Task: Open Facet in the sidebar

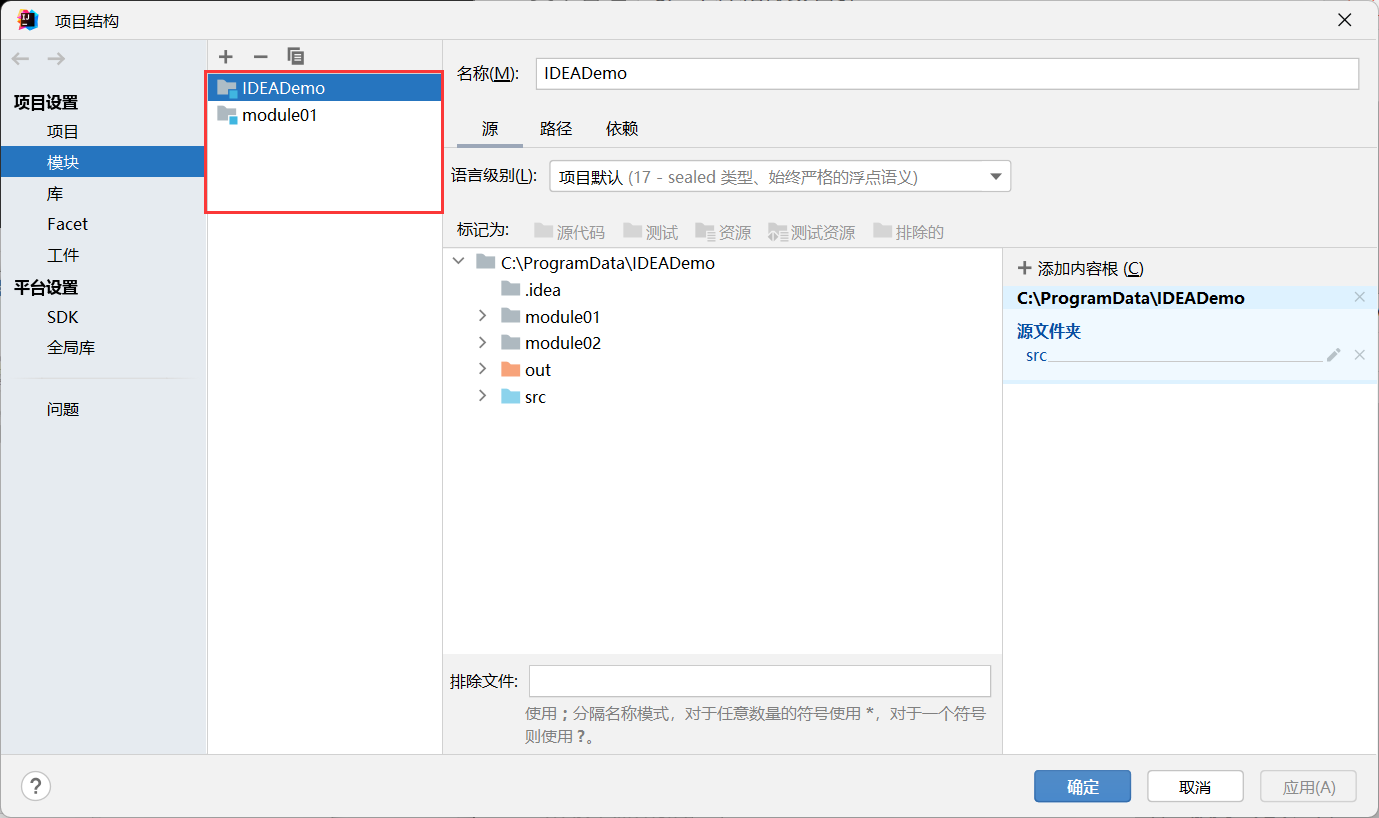Action: pyautogui.click(x=67, y=224)
